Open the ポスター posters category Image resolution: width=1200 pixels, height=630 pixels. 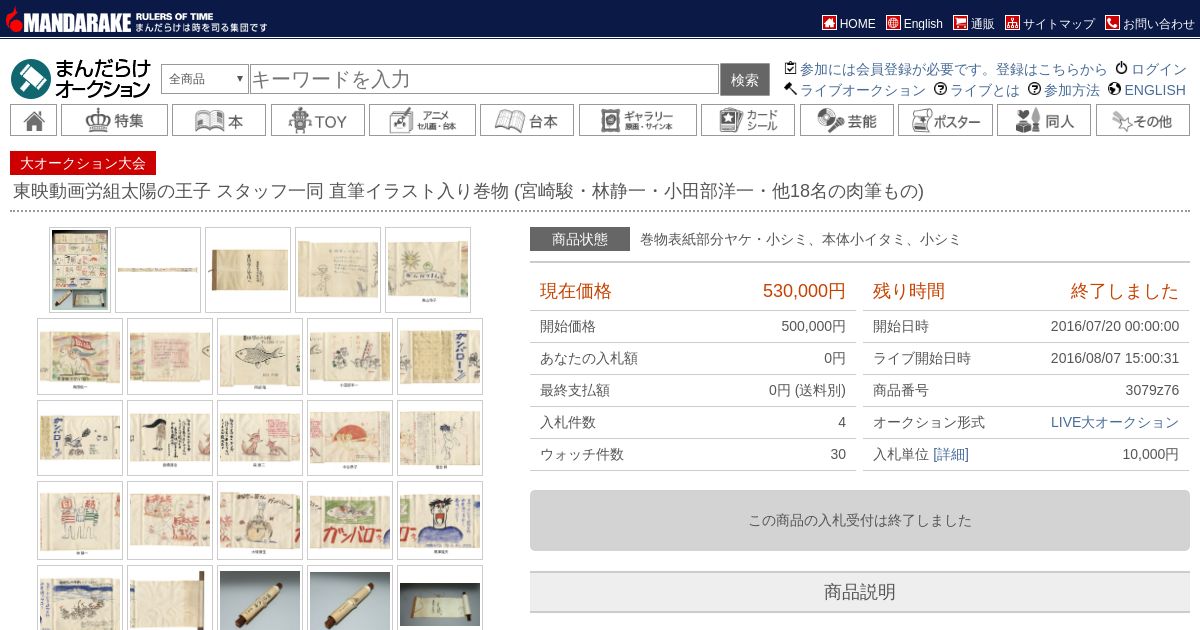pyautogui.click(x=945, y=120)
